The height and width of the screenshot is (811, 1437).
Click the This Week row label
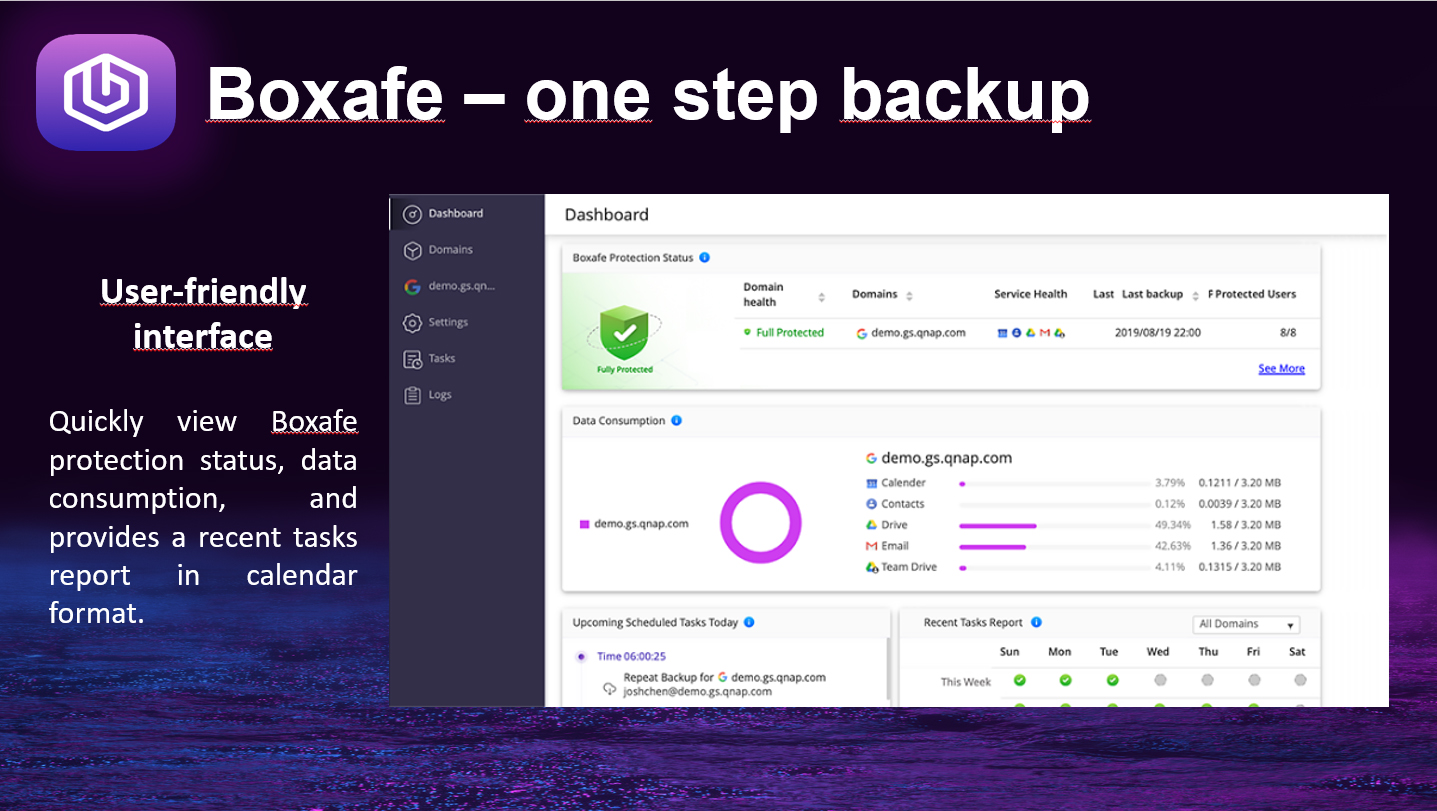coord(966,682)
